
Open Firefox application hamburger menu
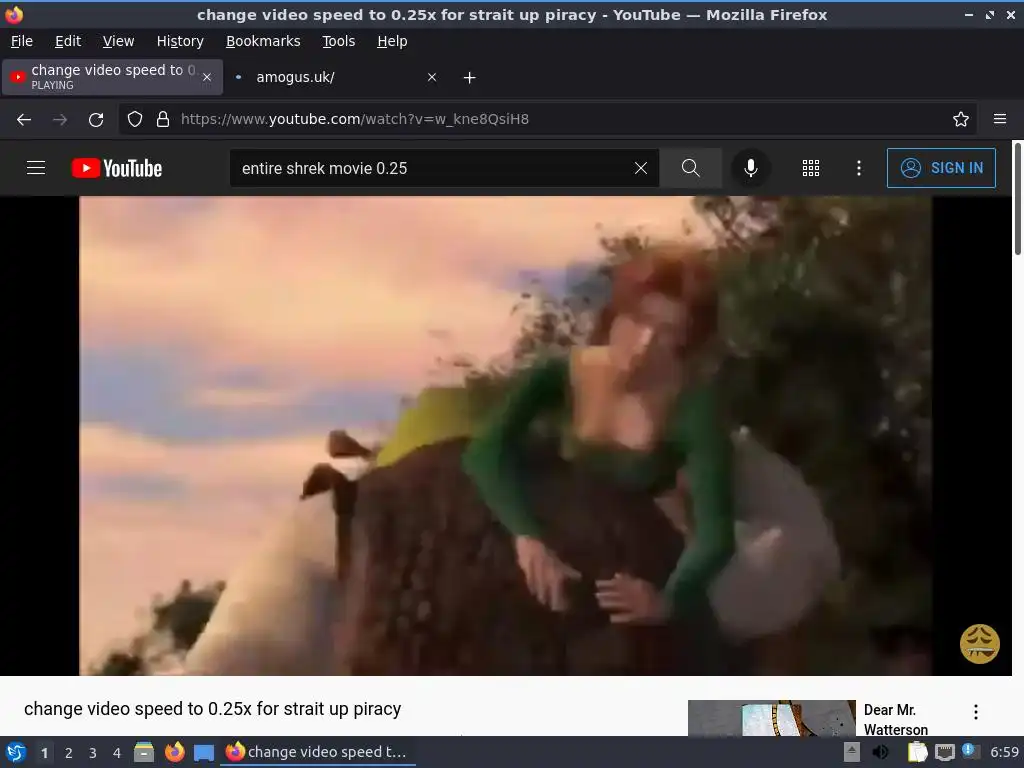coord(1000,119)
